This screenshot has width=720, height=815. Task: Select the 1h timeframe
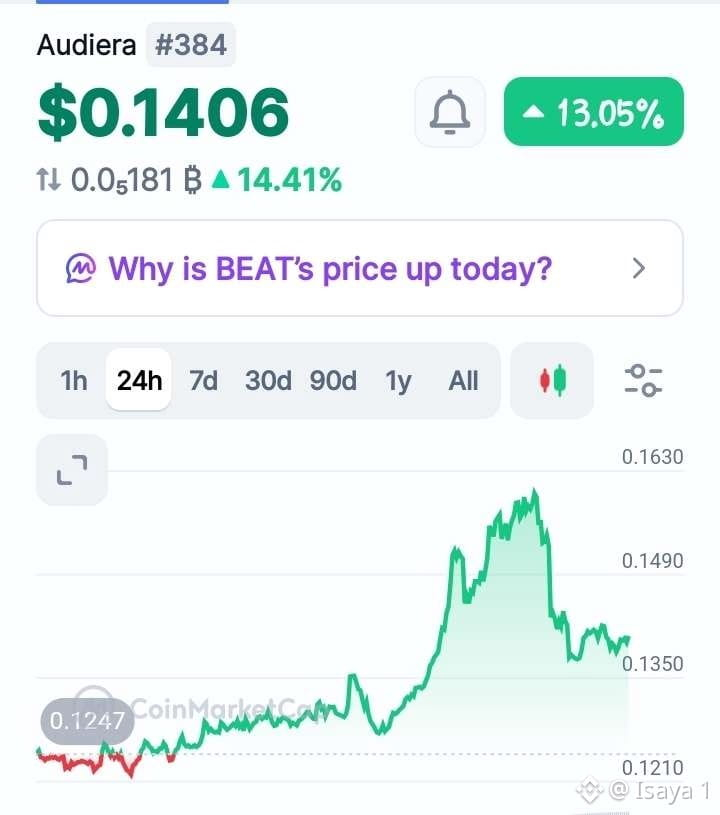point(73,380)
